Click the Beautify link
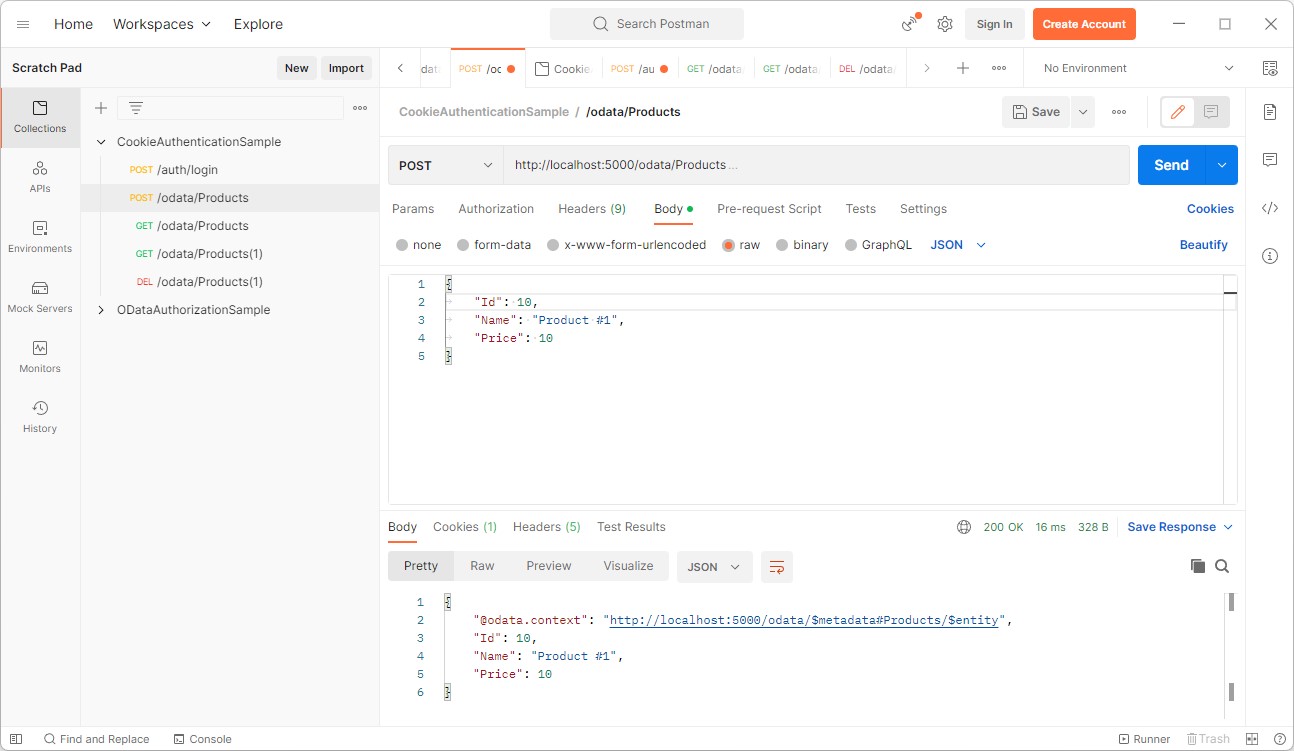 pos(1203,245)
